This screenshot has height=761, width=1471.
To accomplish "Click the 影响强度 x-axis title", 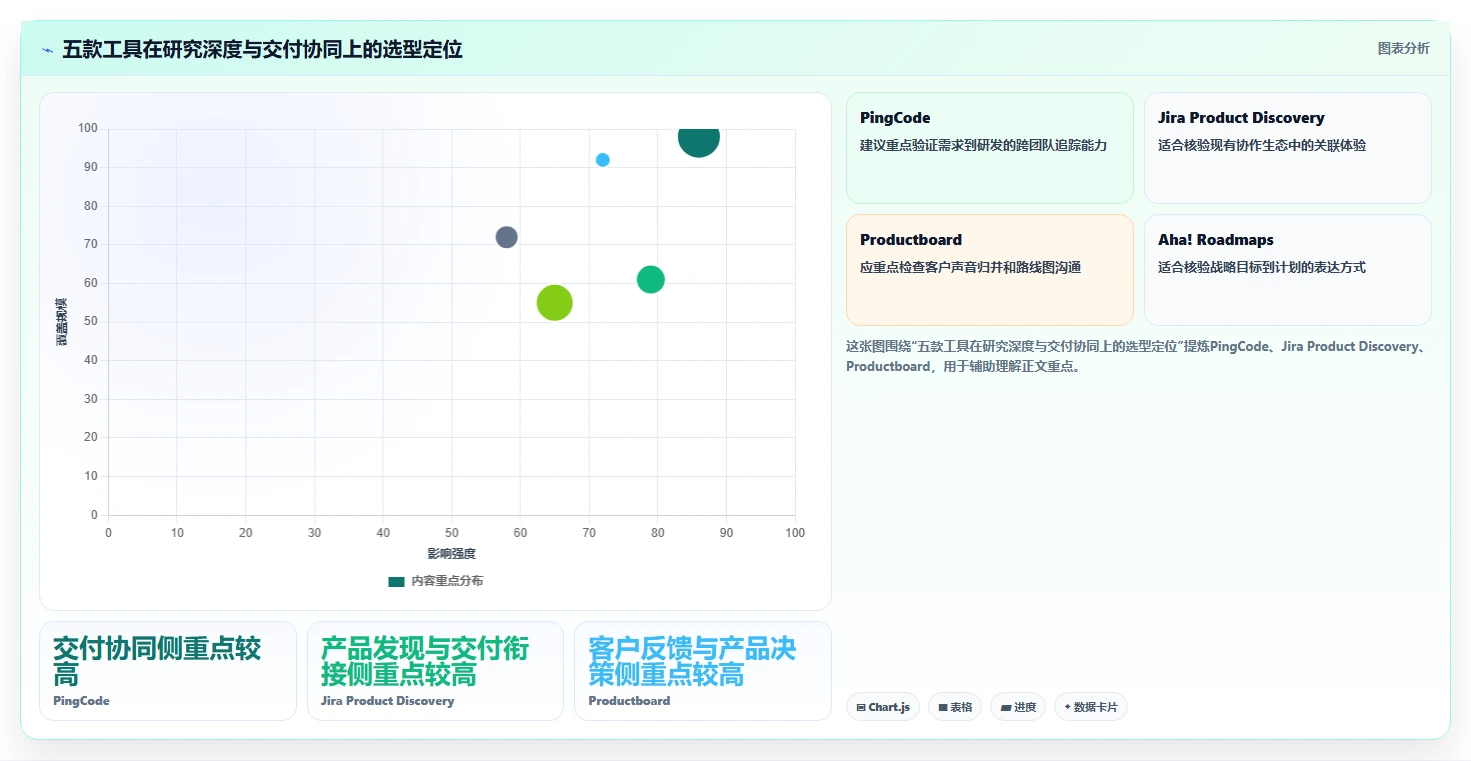I will (x=452, y=554).
